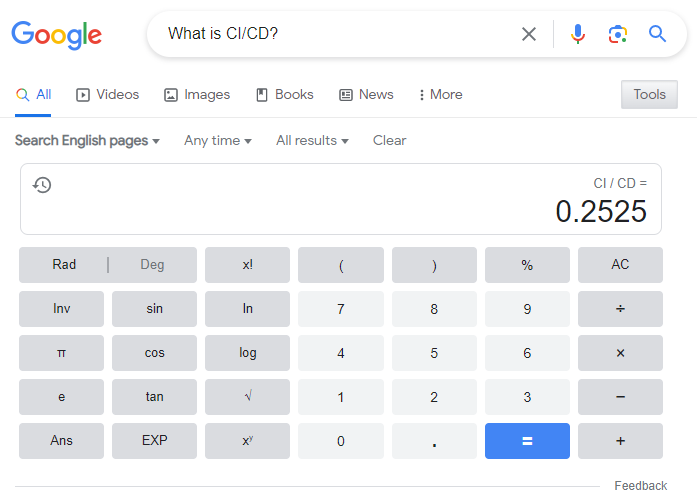Click the blue magnifier search icon
The height and width of the screenshot is (501, 697).
point(657,34)
